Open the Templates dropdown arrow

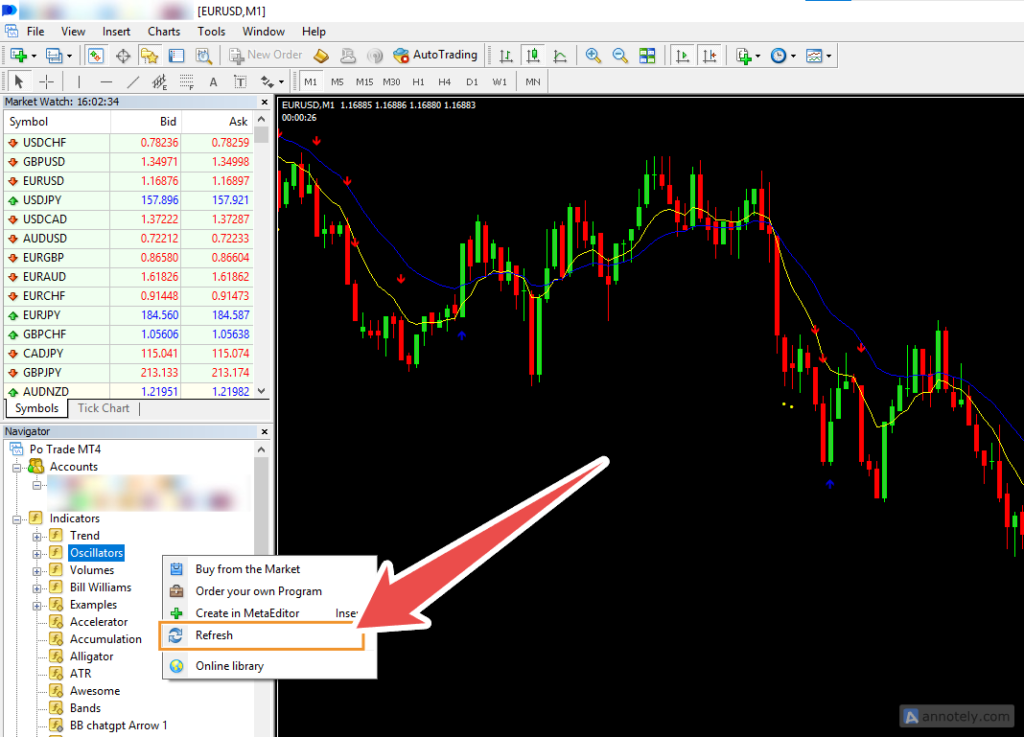click(829, 56)
